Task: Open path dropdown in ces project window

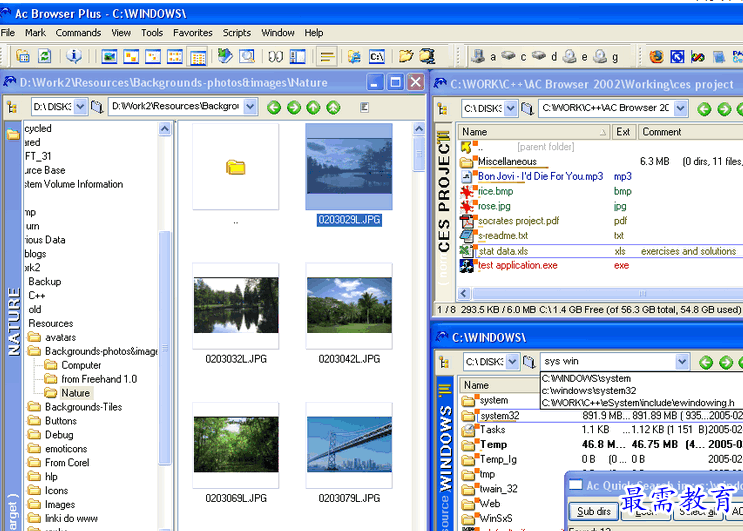Action: [x=680, y=108]
